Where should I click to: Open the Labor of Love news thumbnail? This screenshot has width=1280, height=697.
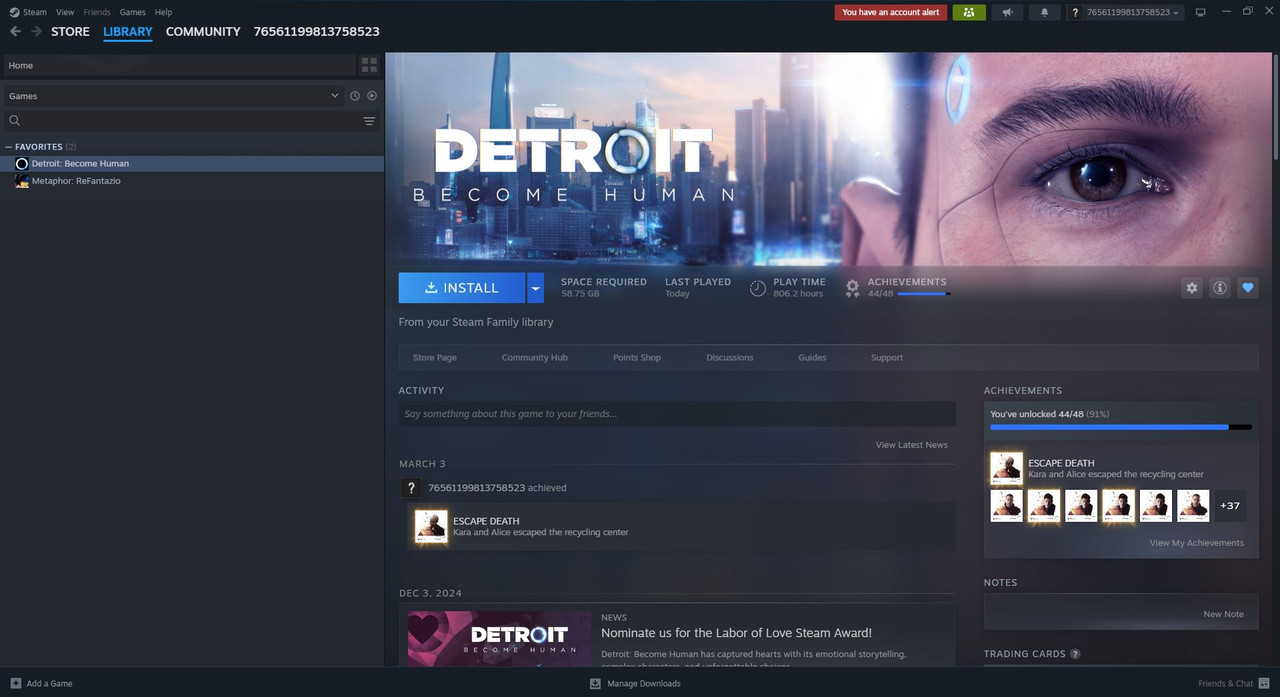click(x=499, y=639)
